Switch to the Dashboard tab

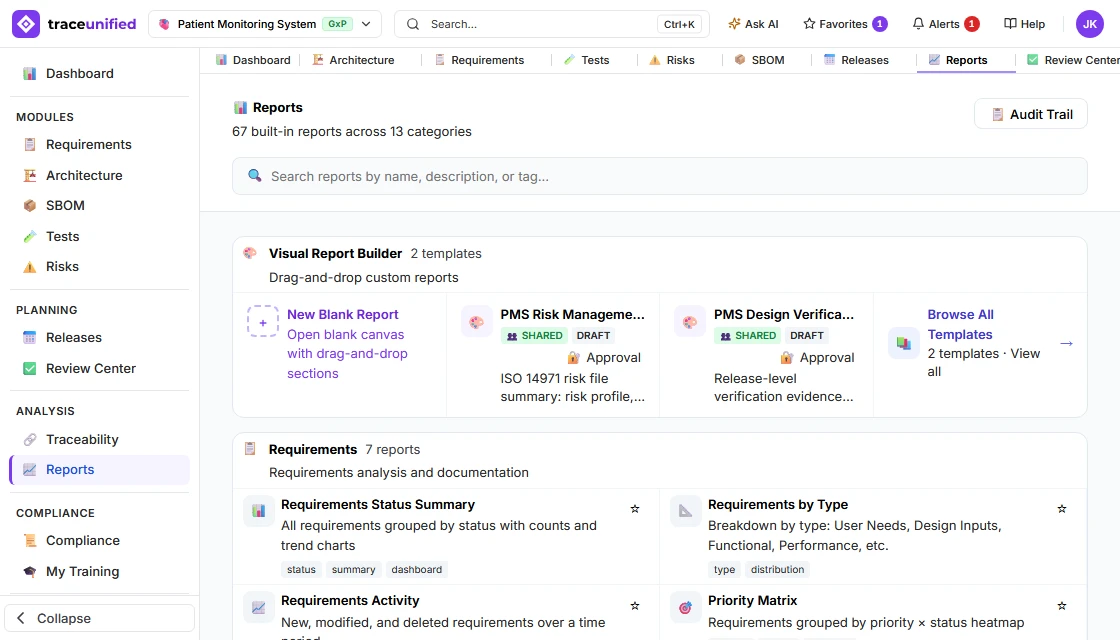point(253,60)
